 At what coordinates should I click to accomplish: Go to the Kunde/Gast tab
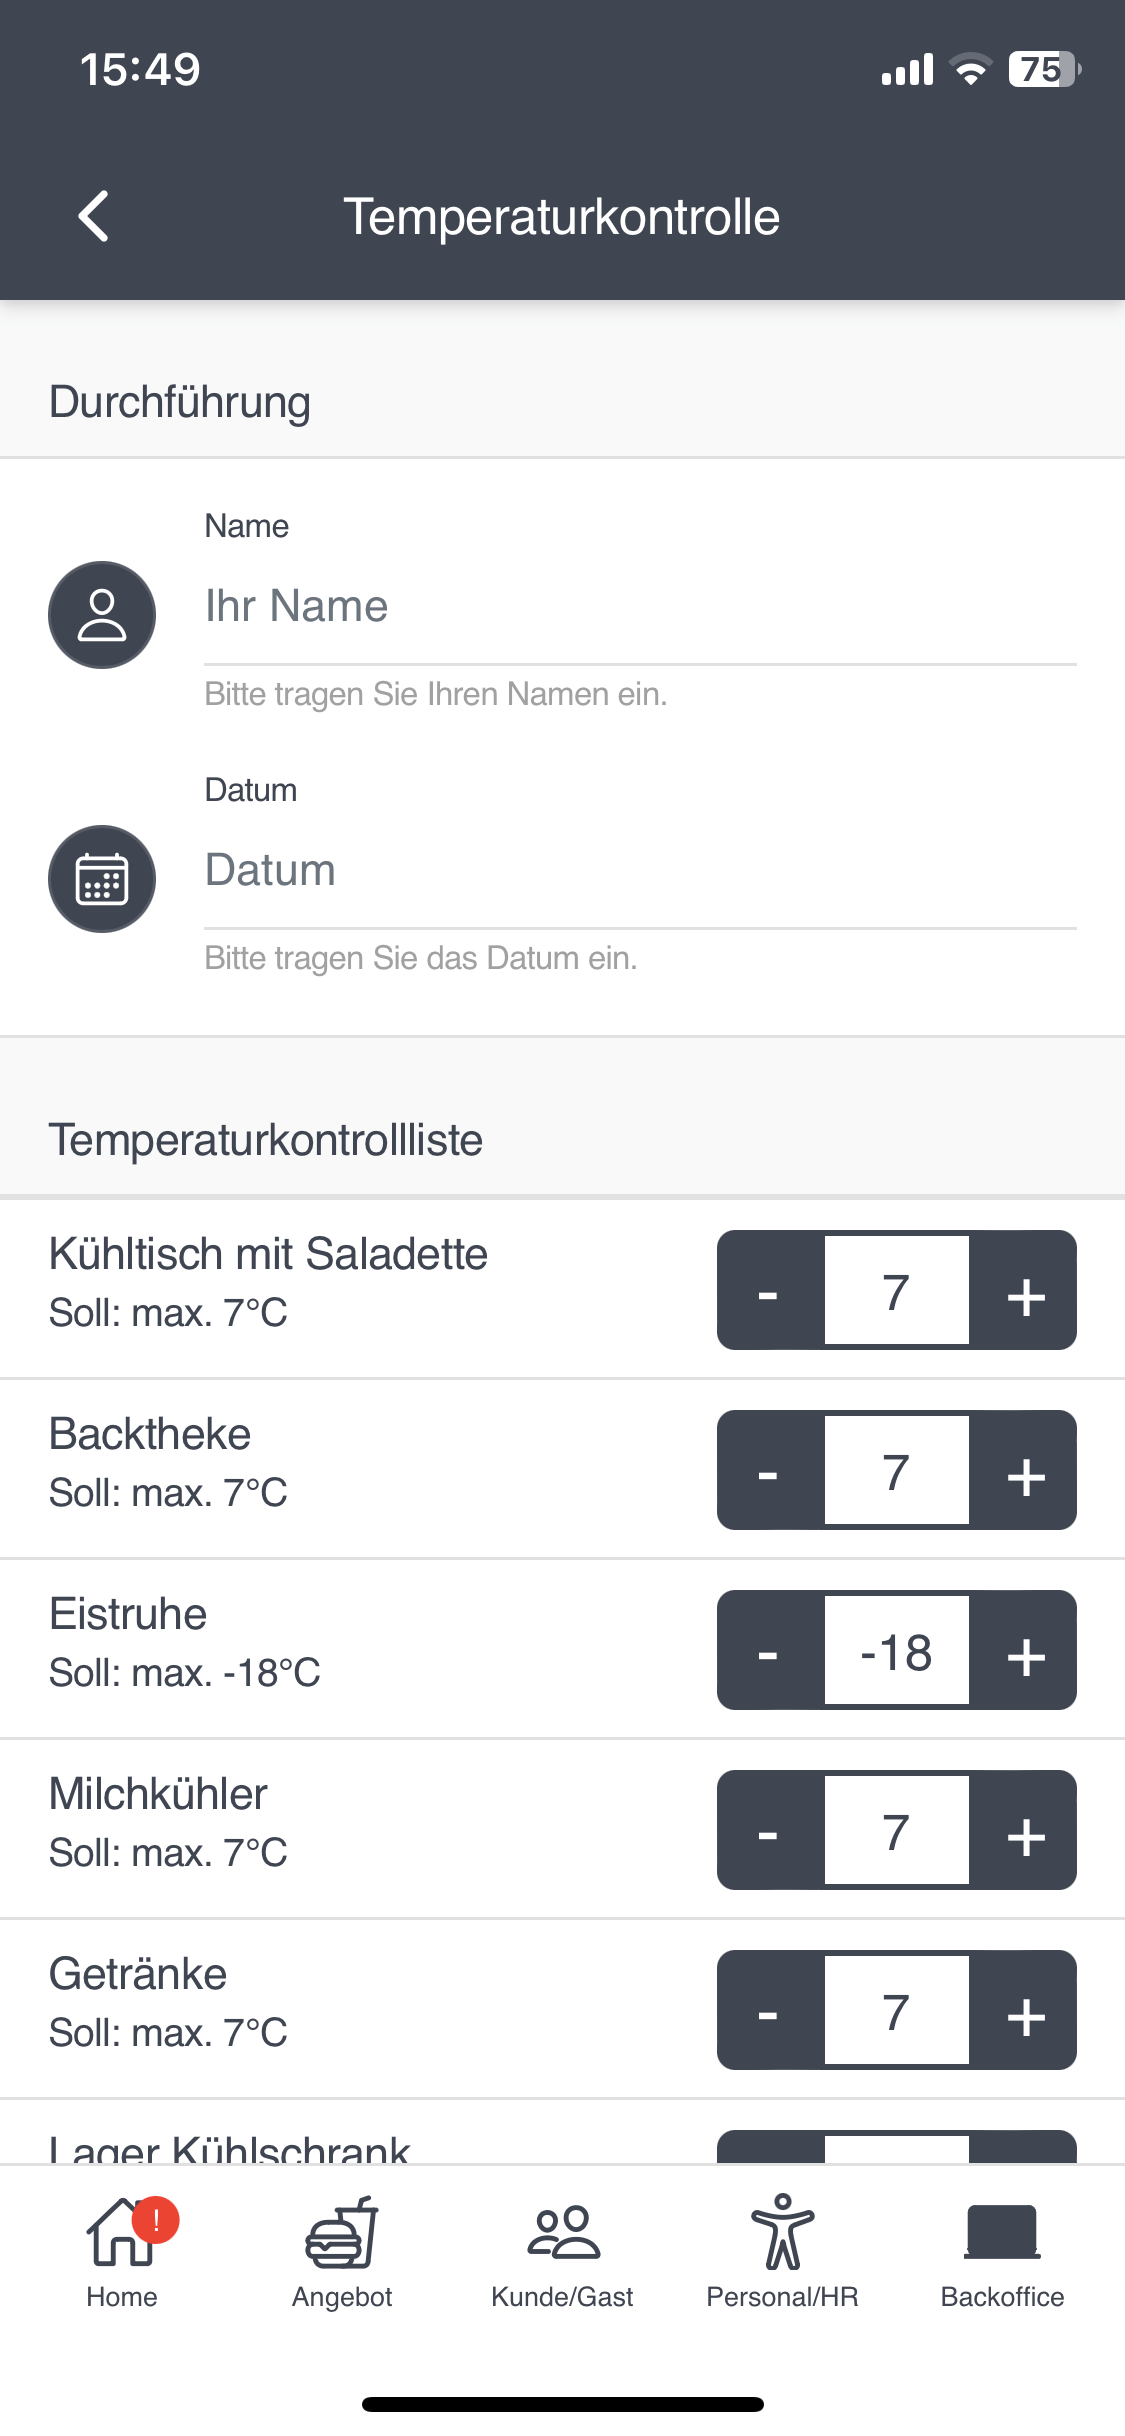click(562, 2249)
